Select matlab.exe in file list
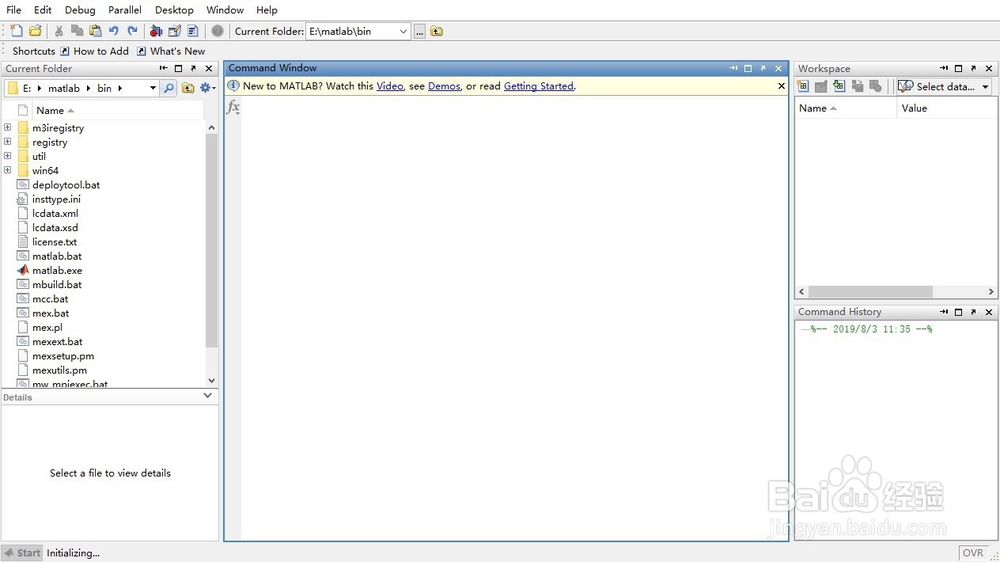 [x=57, y=270]
